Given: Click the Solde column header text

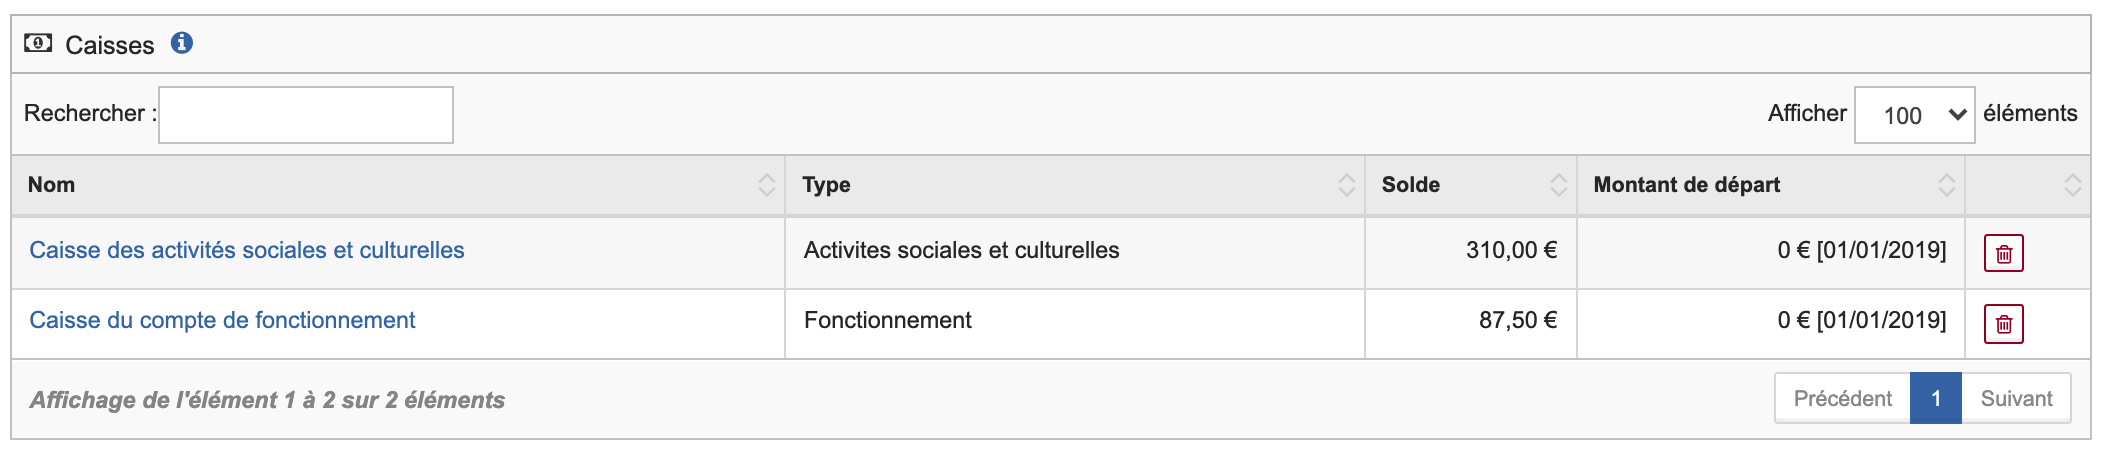Looking at the screenshot, I should click(1410, 185).
